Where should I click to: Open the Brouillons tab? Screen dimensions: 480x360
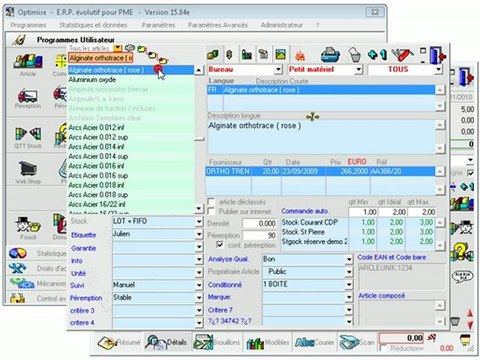pos(217,342)
